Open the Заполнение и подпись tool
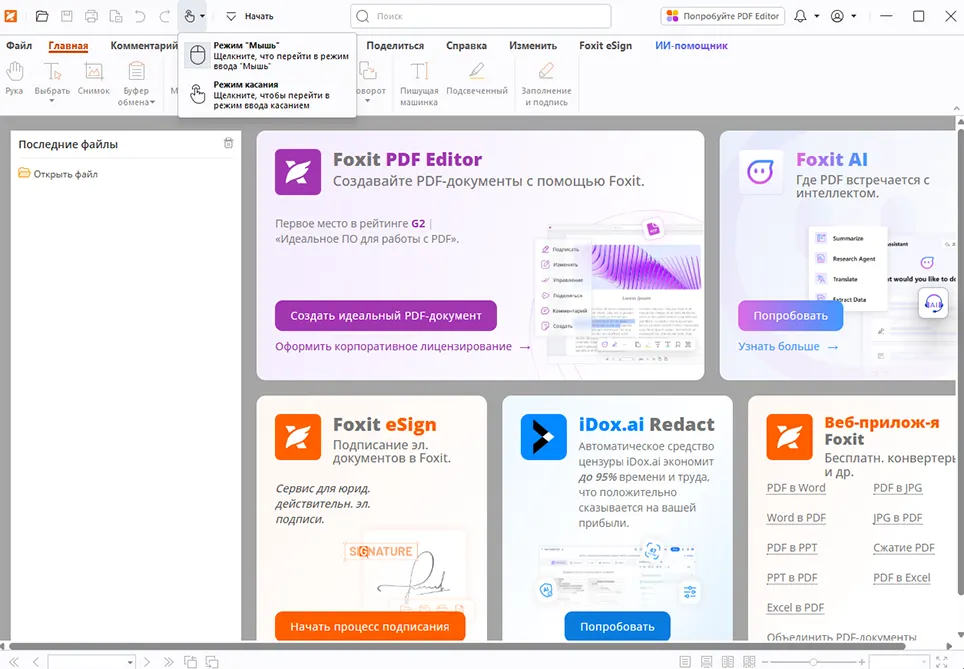Image resolution: width=964 pixels, height=669 pixels. [545, 78]
